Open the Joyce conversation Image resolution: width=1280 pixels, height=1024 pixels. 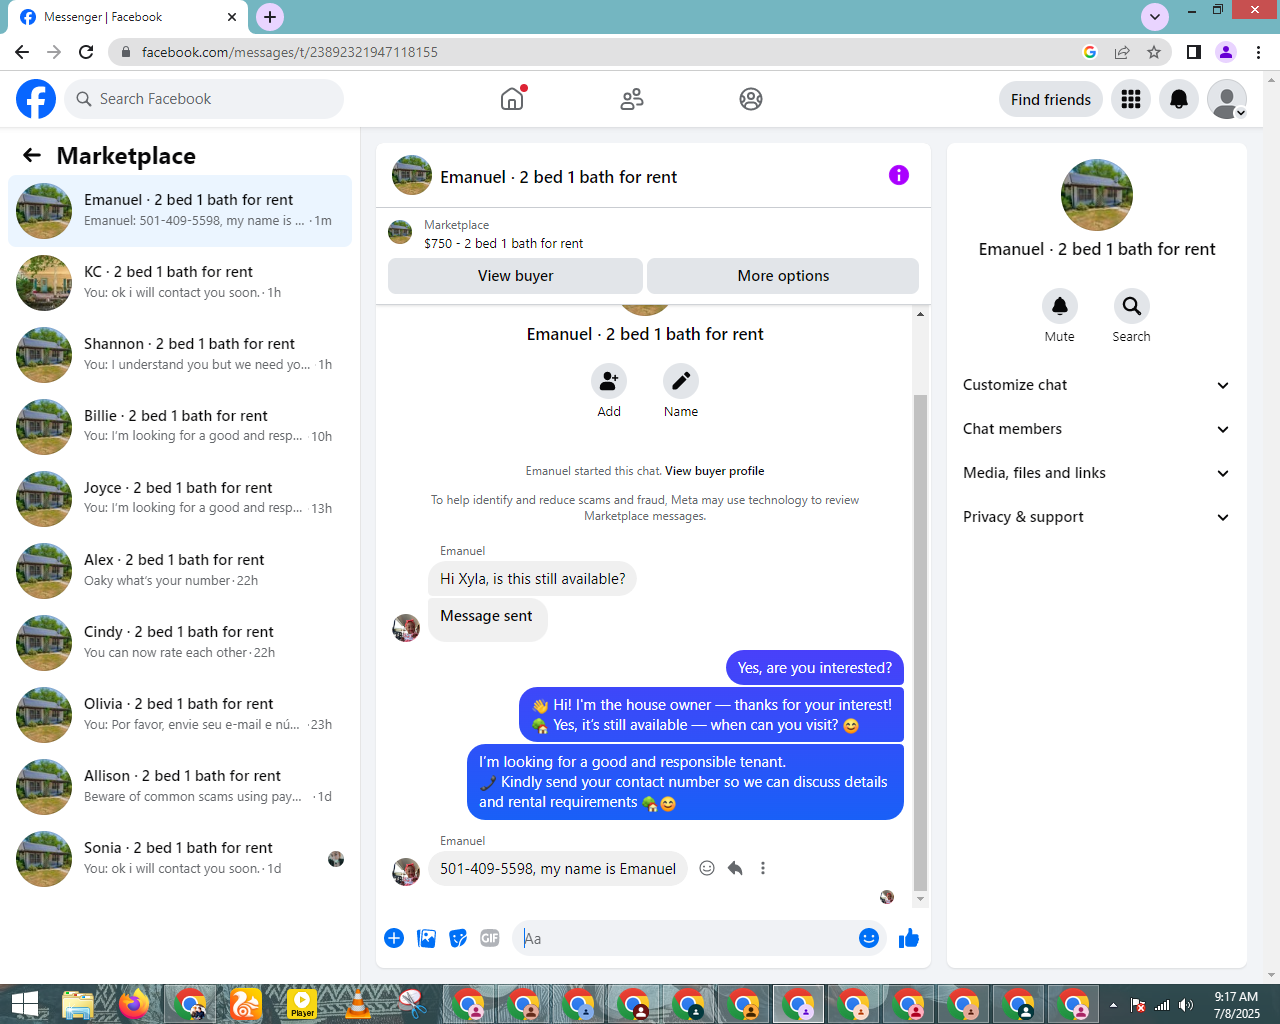(x=180, y=498)
